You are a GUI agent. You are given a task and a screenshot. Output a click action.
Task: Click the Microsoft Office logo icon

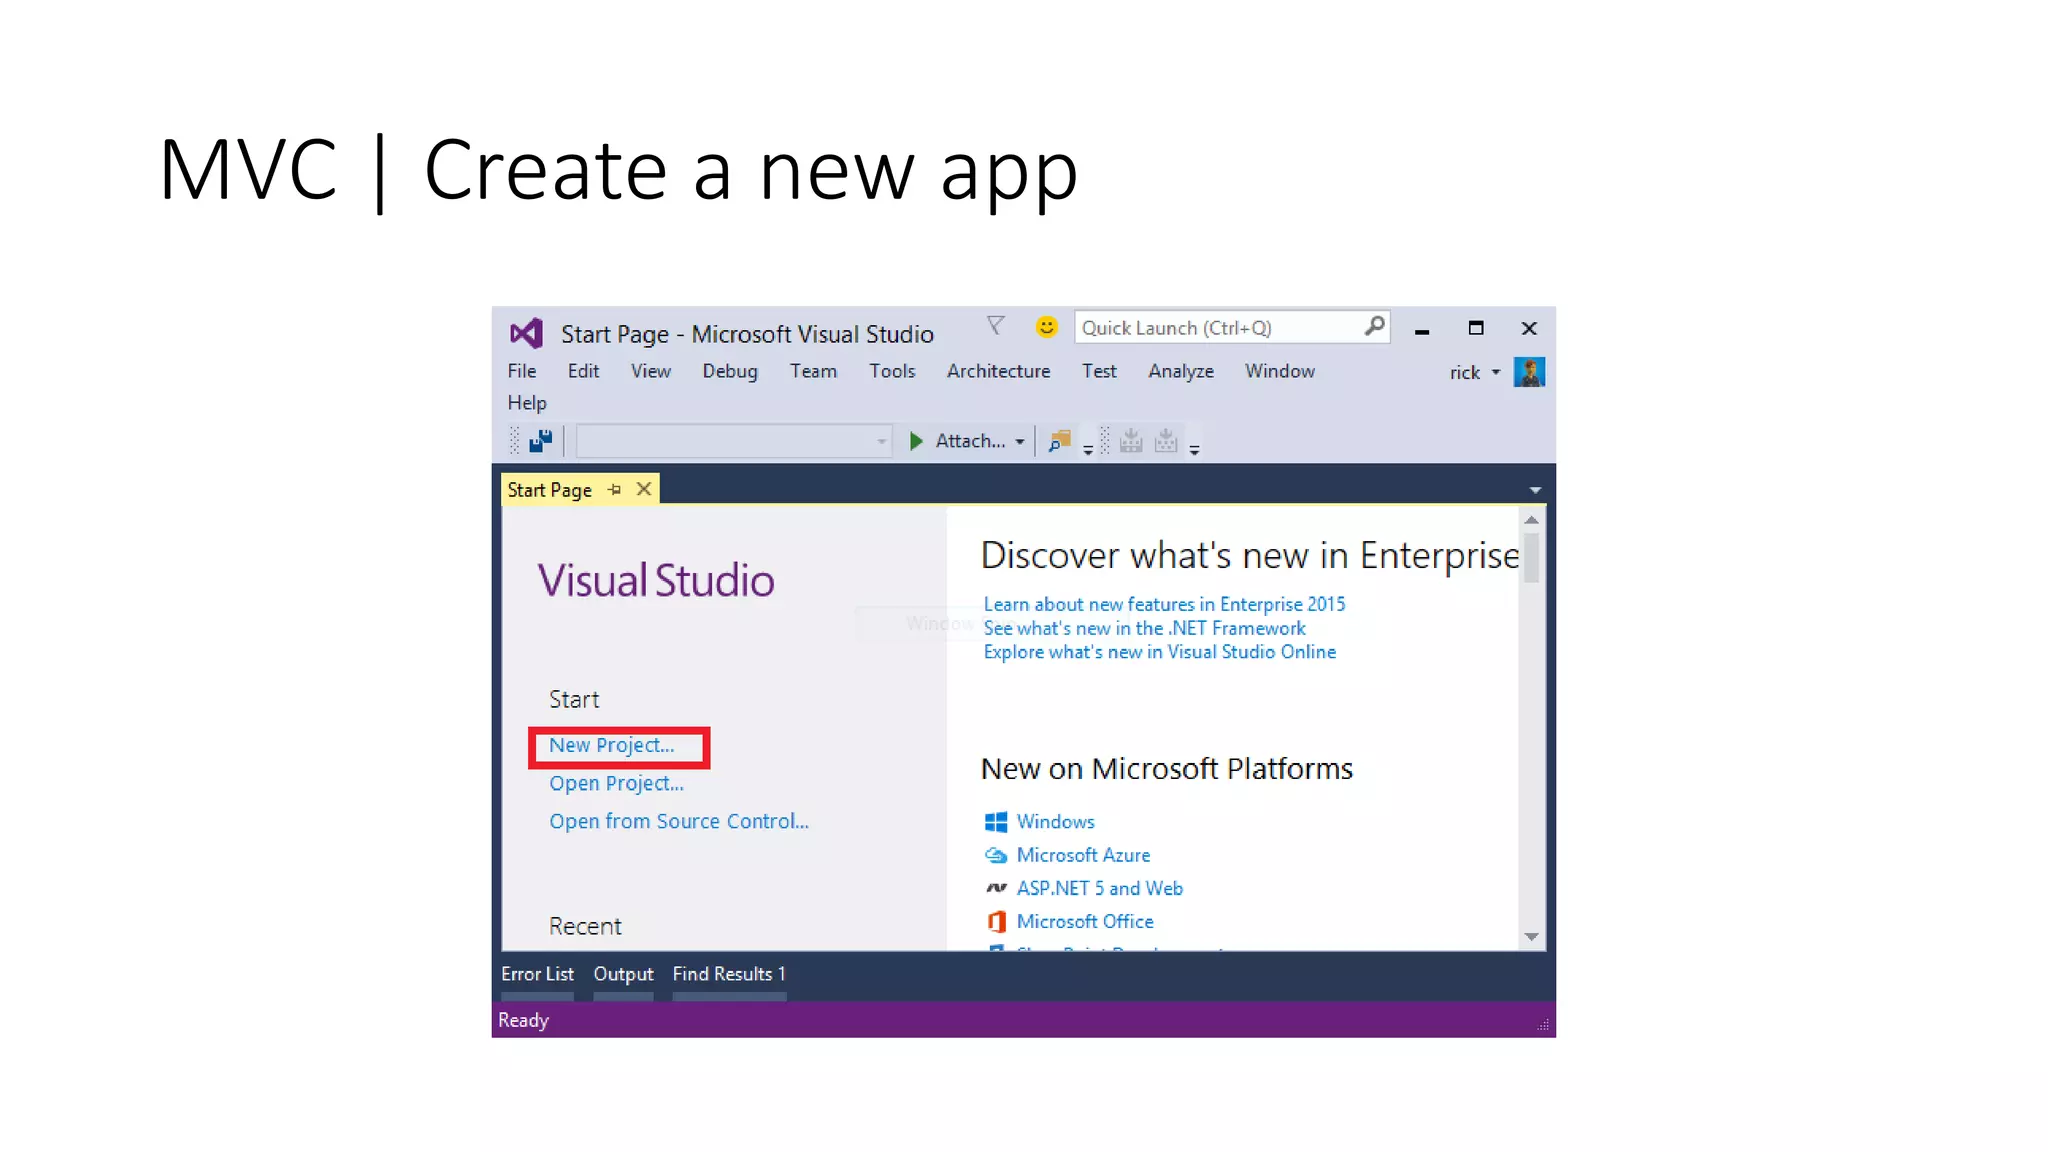coord(996,921)
